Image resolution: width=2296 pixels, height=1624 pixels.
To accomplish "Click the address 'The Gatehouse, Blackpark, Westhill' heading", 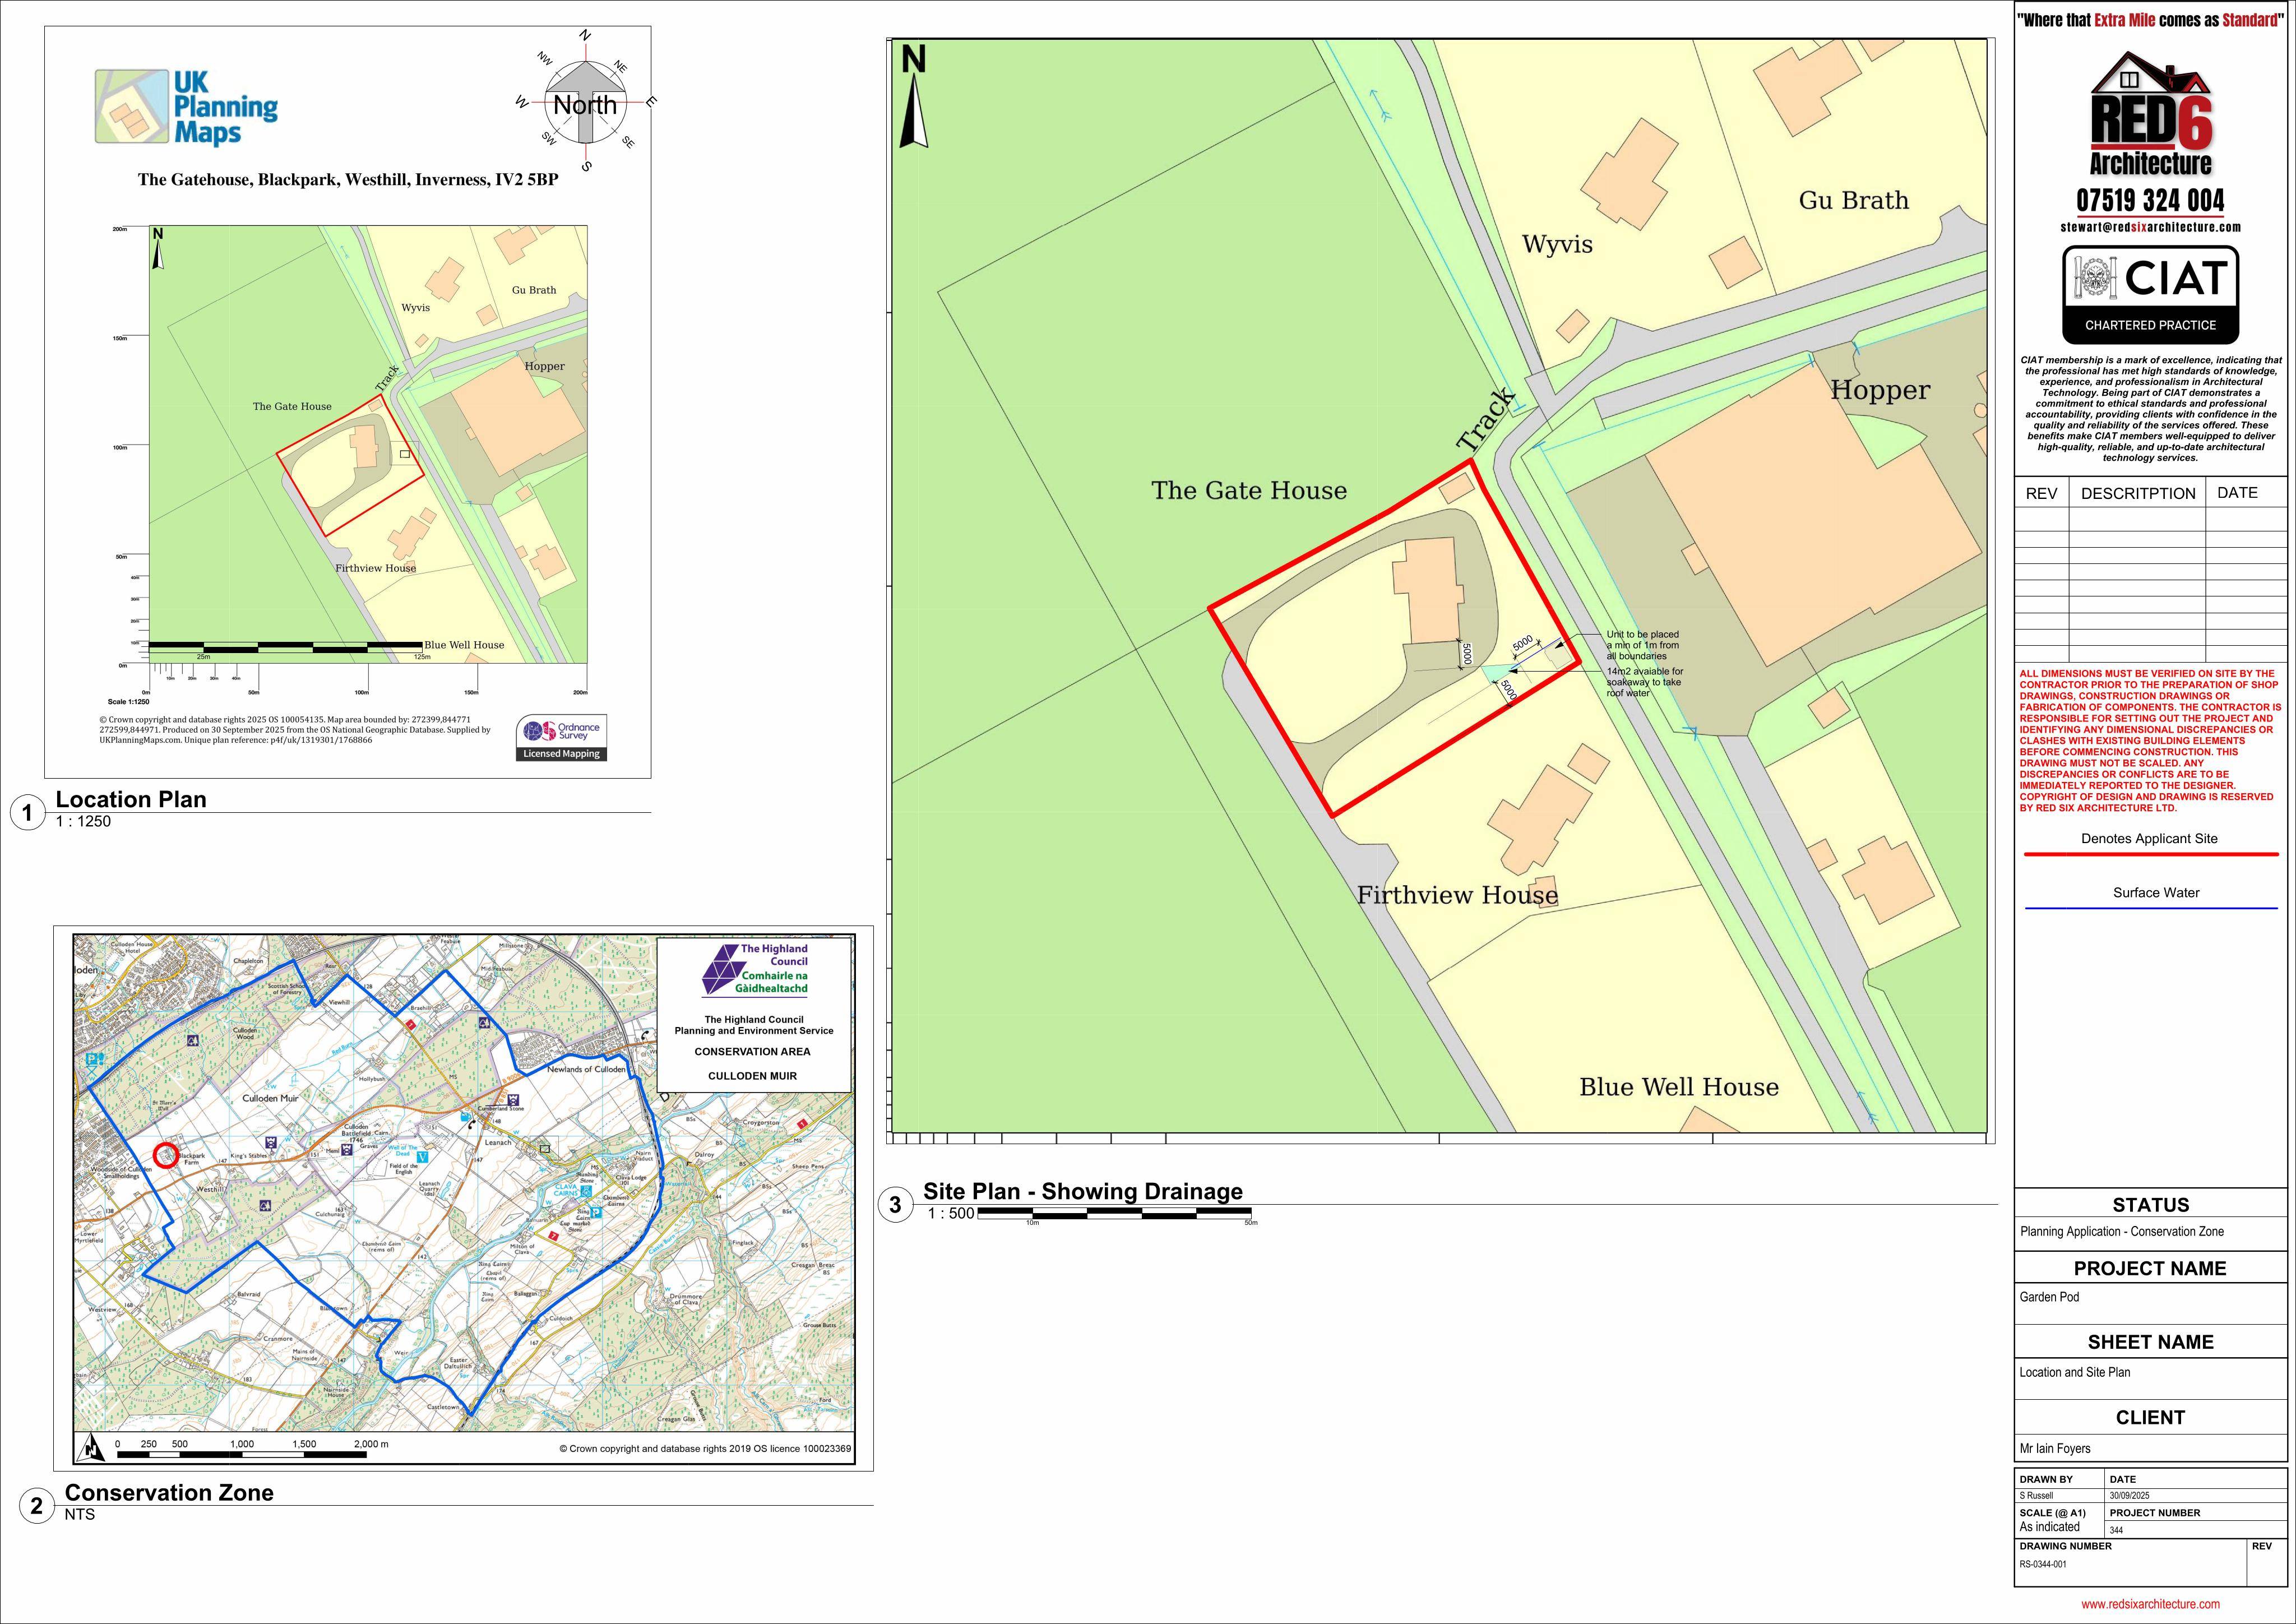I will 348,180.
